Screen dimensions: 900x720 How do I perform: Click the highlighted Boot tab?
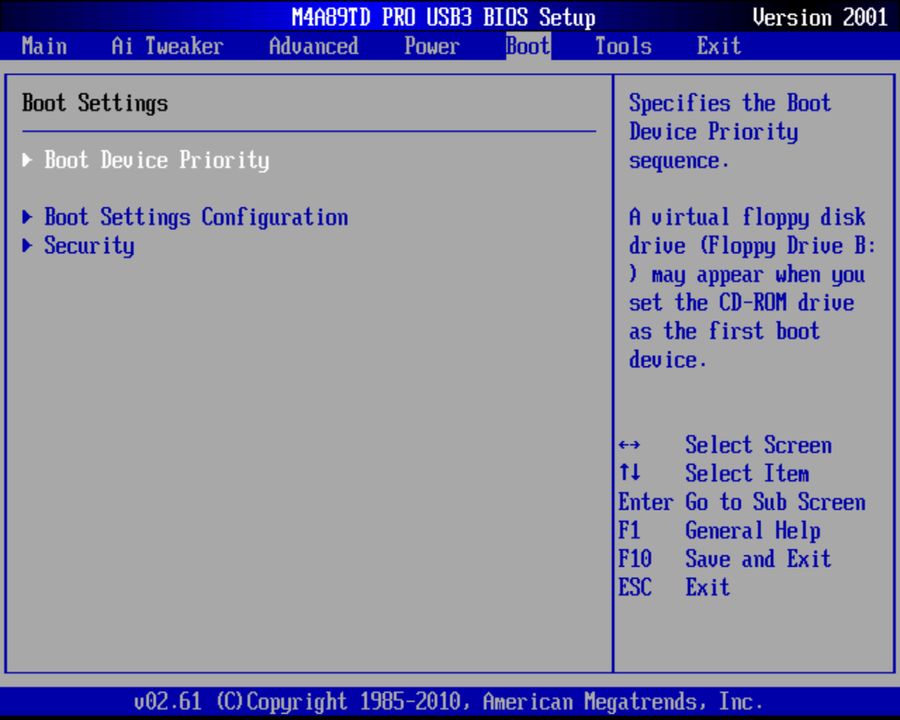pyautogui.click(x=527, y=46)
